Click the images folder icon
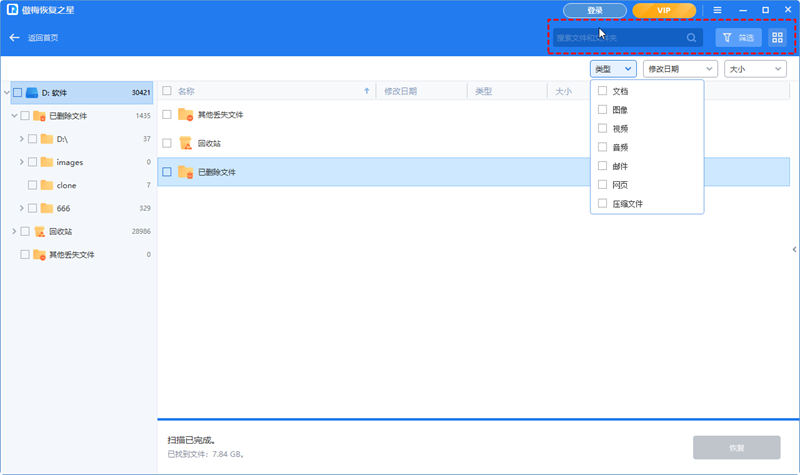Image resolution: width=800 pixels, height=475 pixels. (x=47, y=162)
